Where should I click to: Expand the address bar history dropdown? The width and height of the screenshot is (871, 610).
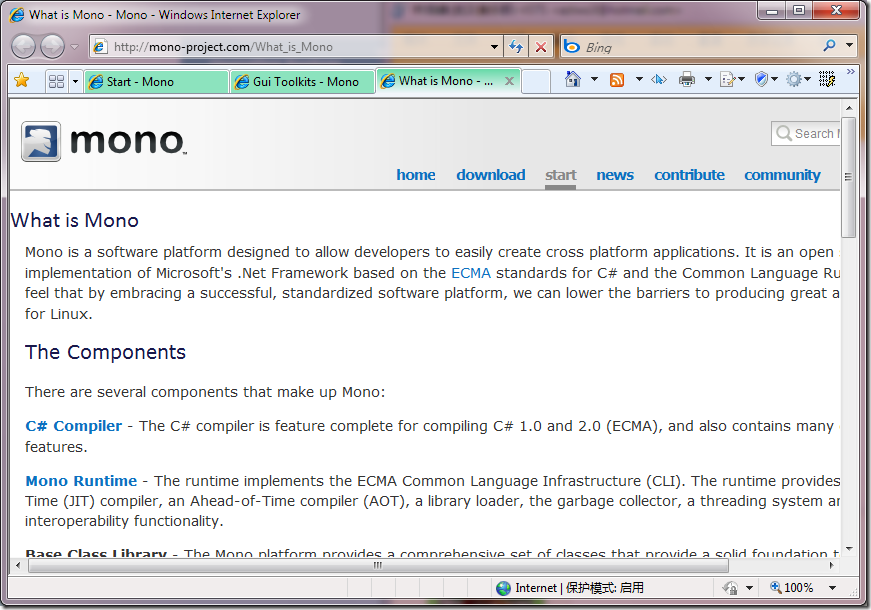[494, 47]
